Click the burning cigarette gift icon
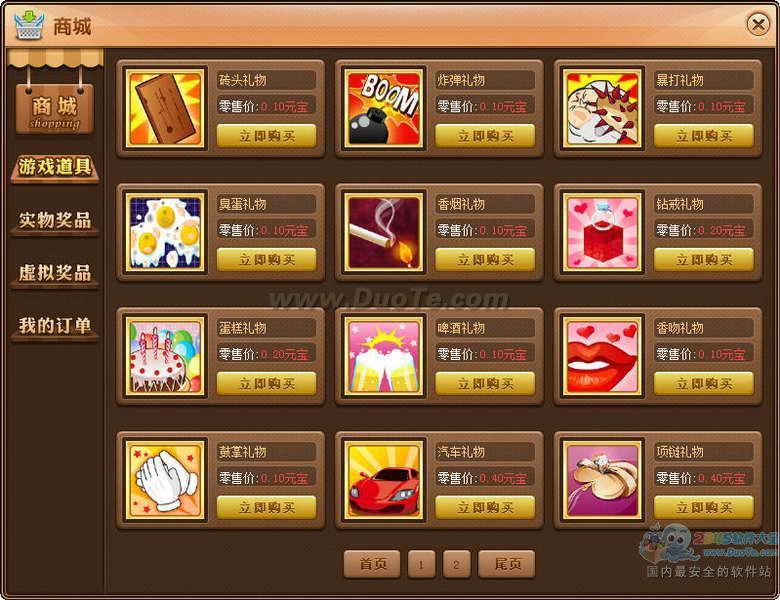 click(384, 232)
